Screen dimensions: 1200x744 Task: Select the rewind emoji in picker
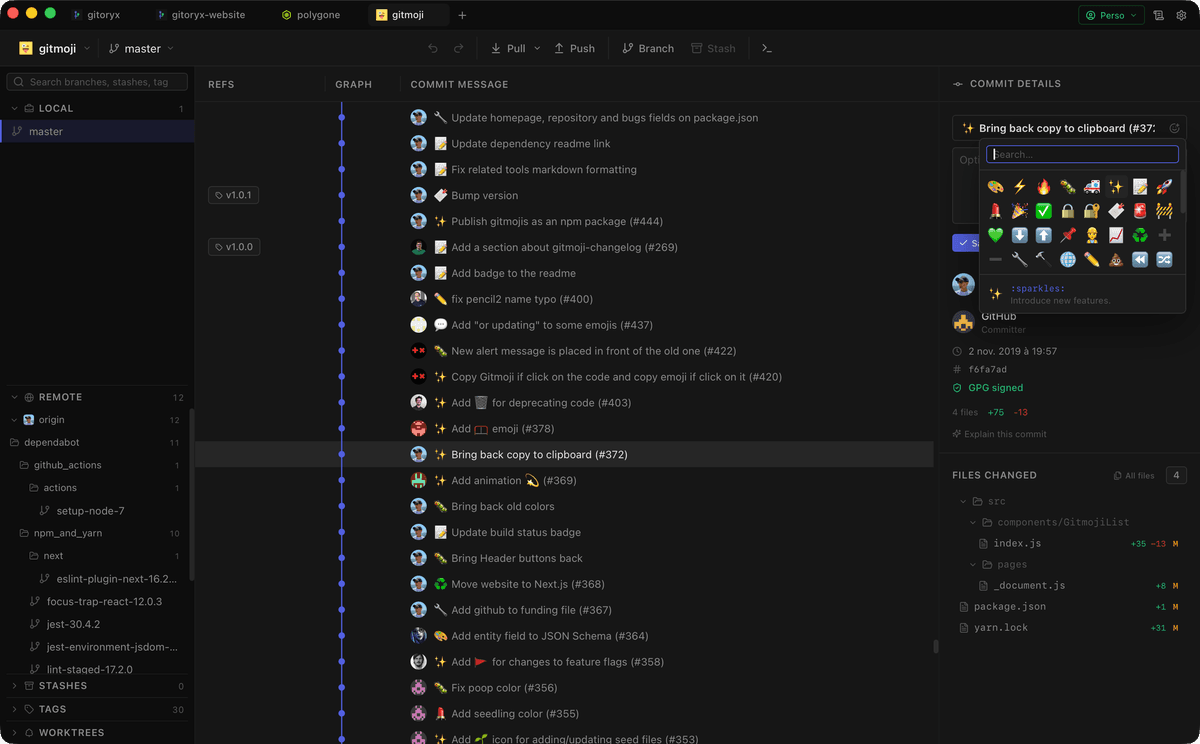click(1140, 259)
